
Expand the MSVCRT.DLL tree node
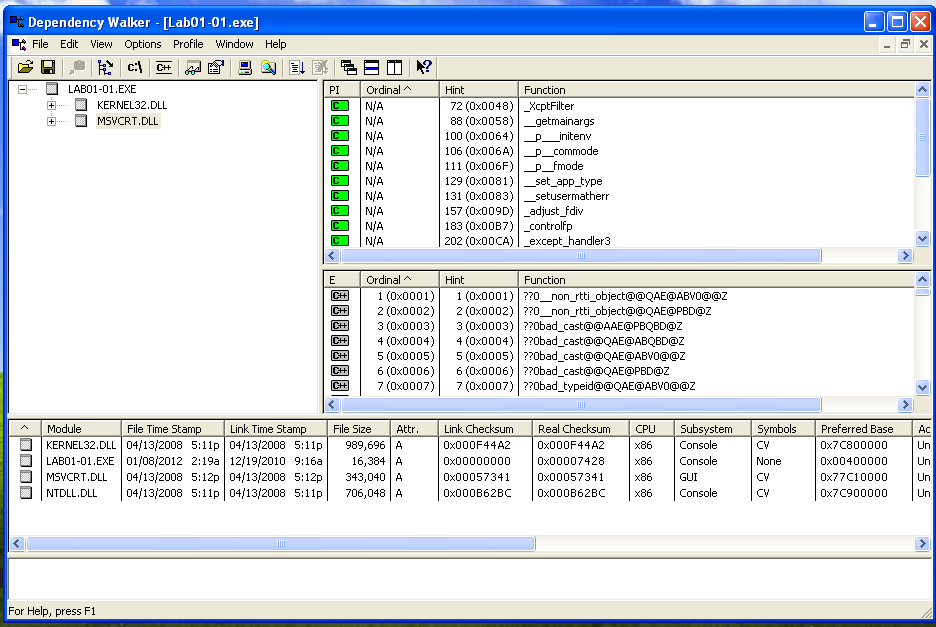(x=51, y=122)
